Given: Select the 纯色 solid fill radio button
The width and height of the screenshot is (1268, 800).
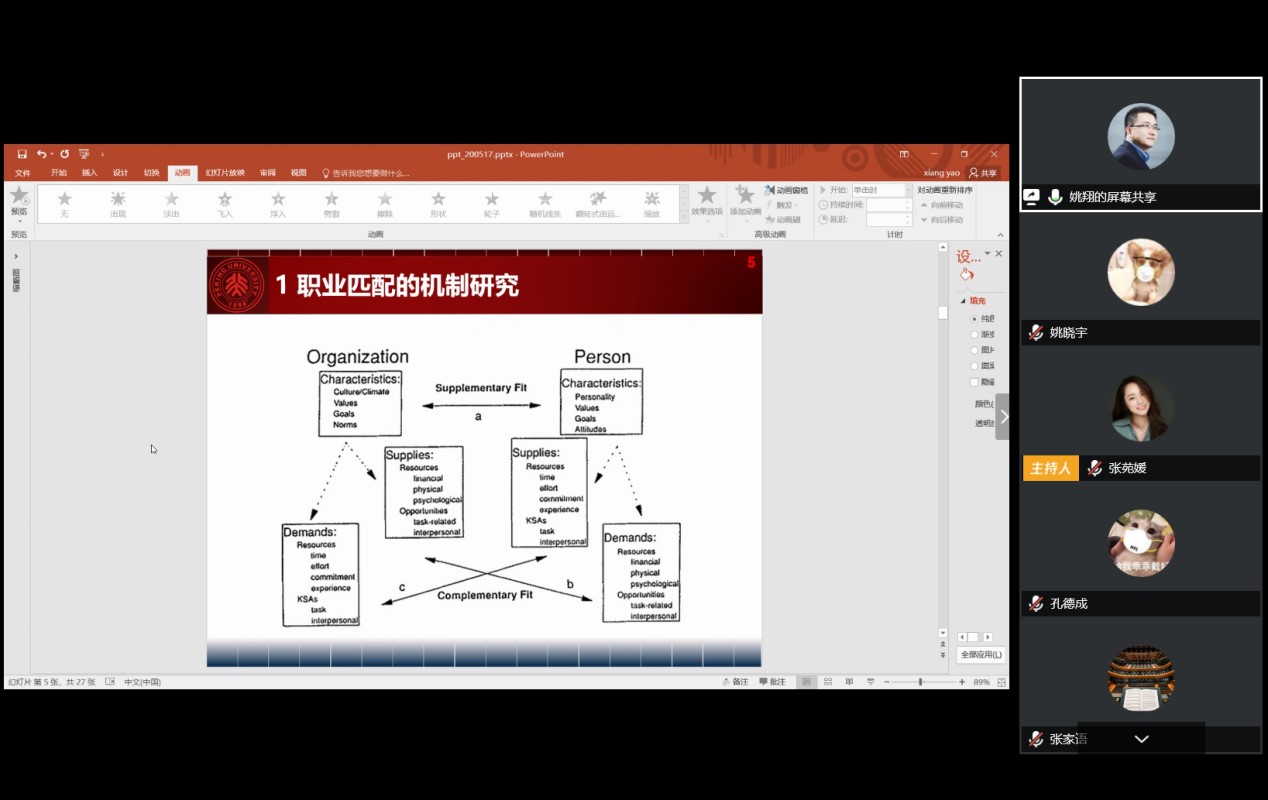Looking at the screenshot, I should tap(974, 319).
